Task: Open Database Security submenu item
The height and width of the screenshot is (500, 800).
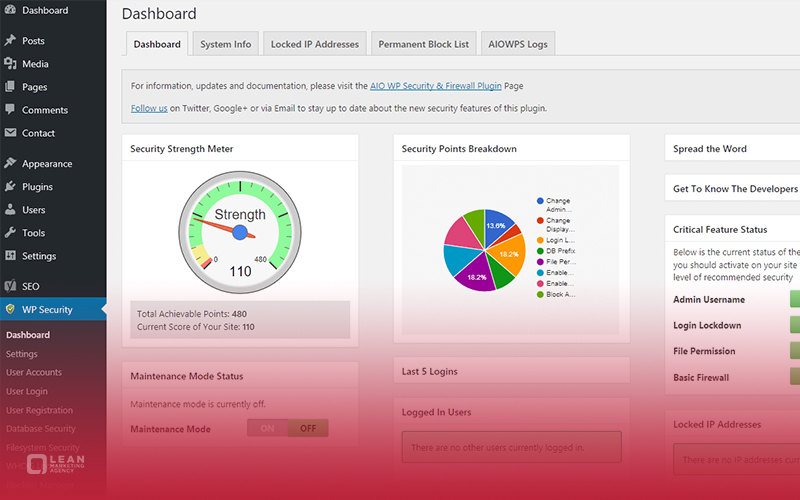Action: click(x=41, y=429)
